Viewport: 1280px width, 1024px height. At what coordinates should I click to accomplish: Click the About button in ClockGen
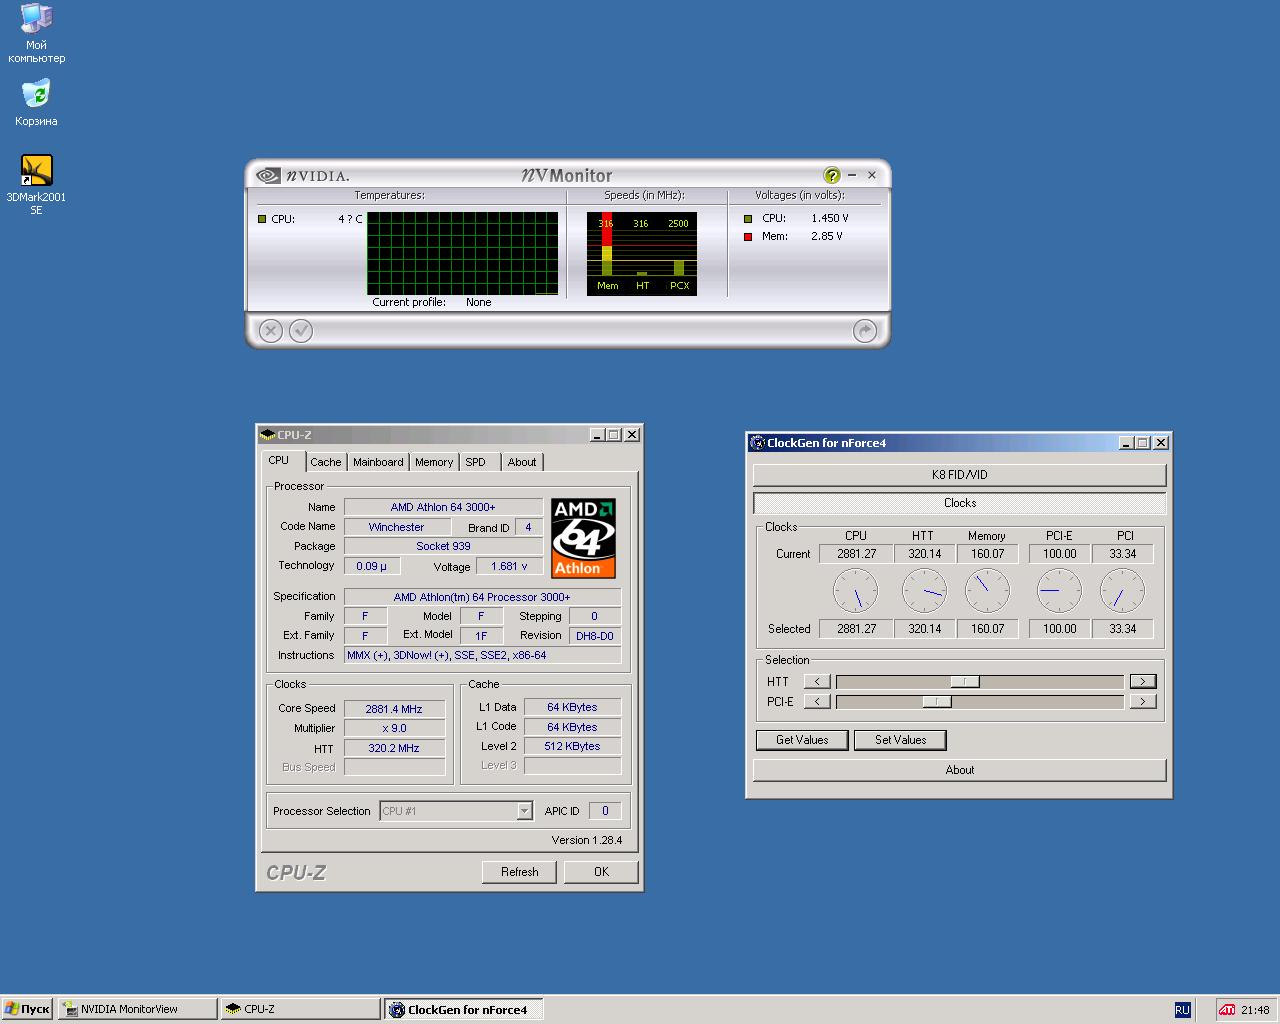(960, 770)
